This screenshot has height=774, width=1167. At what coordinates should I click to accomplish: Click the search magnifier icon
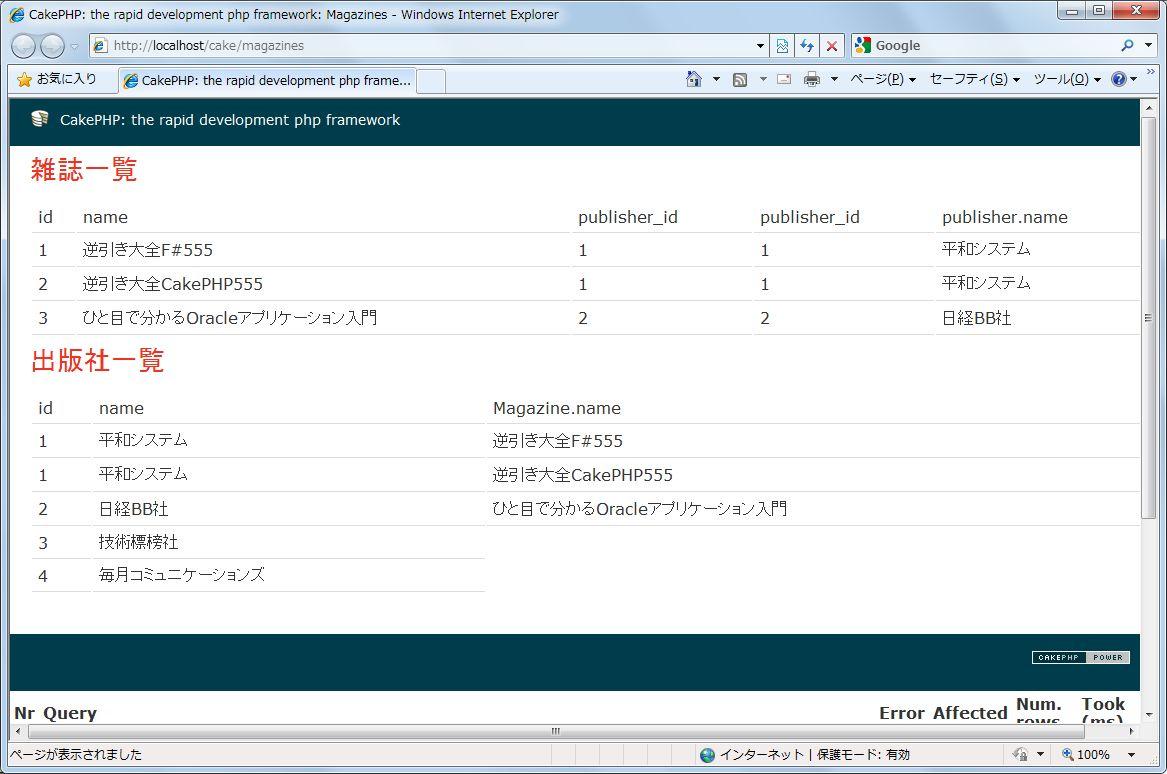click(x=1127, y=46)
